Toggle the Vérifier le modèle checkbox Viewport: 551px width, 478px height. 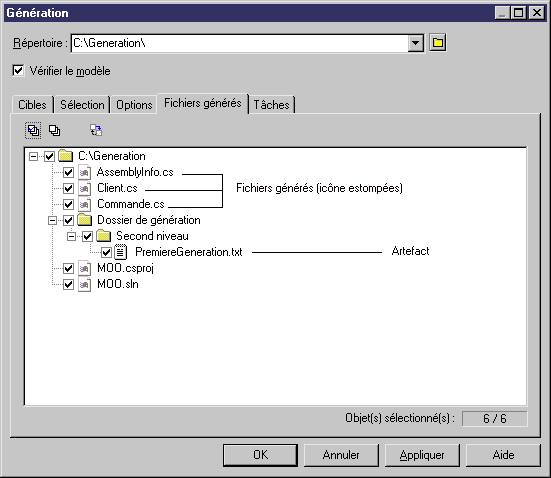(x=18, y=70)
